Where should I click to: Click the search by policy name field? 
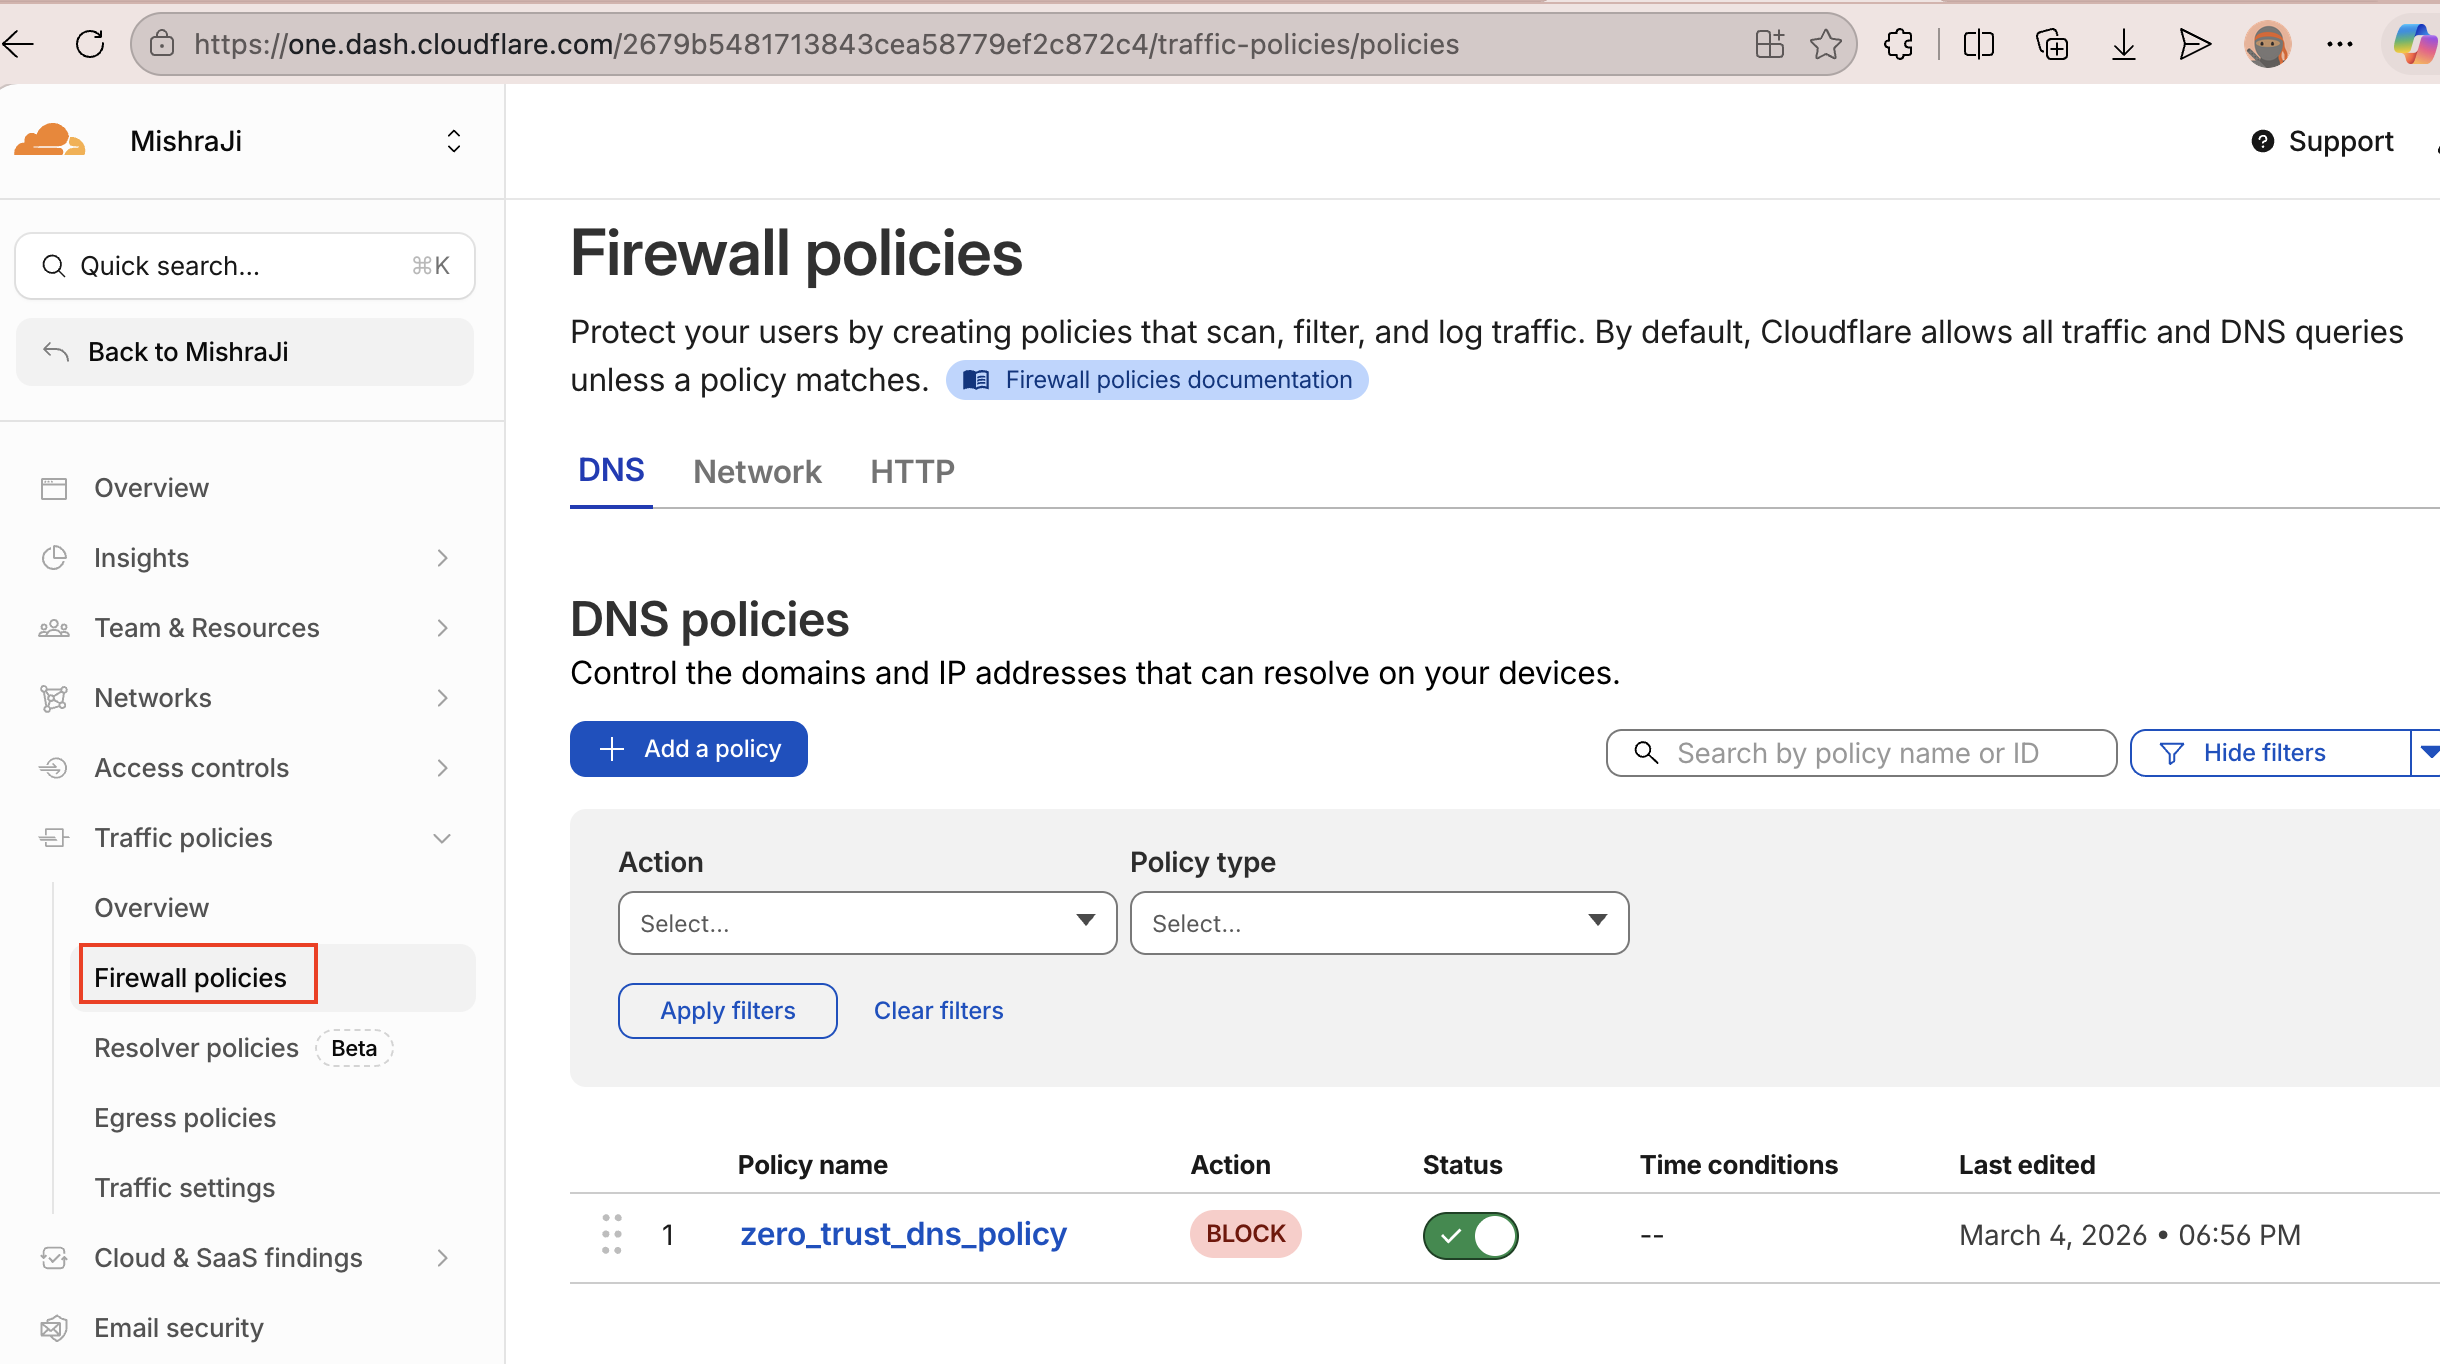(1860, 752)
